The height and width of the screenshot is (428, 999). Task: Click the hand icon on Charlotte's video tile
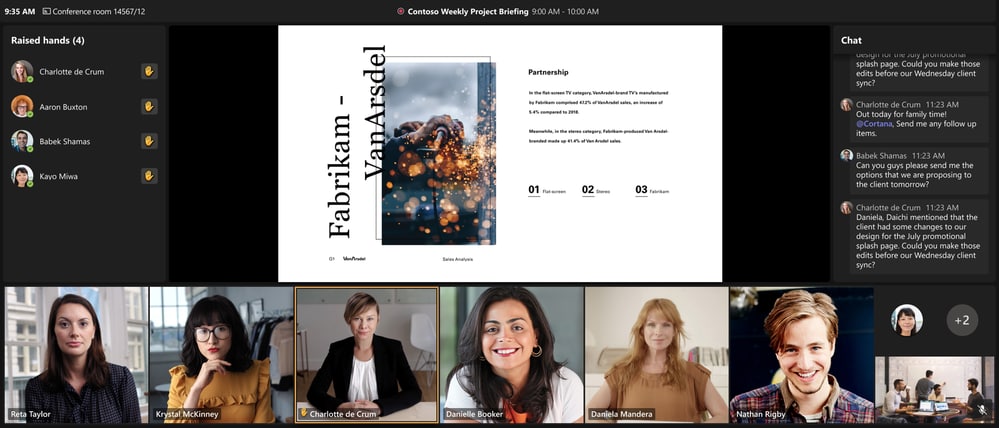(x=303, y=413)
